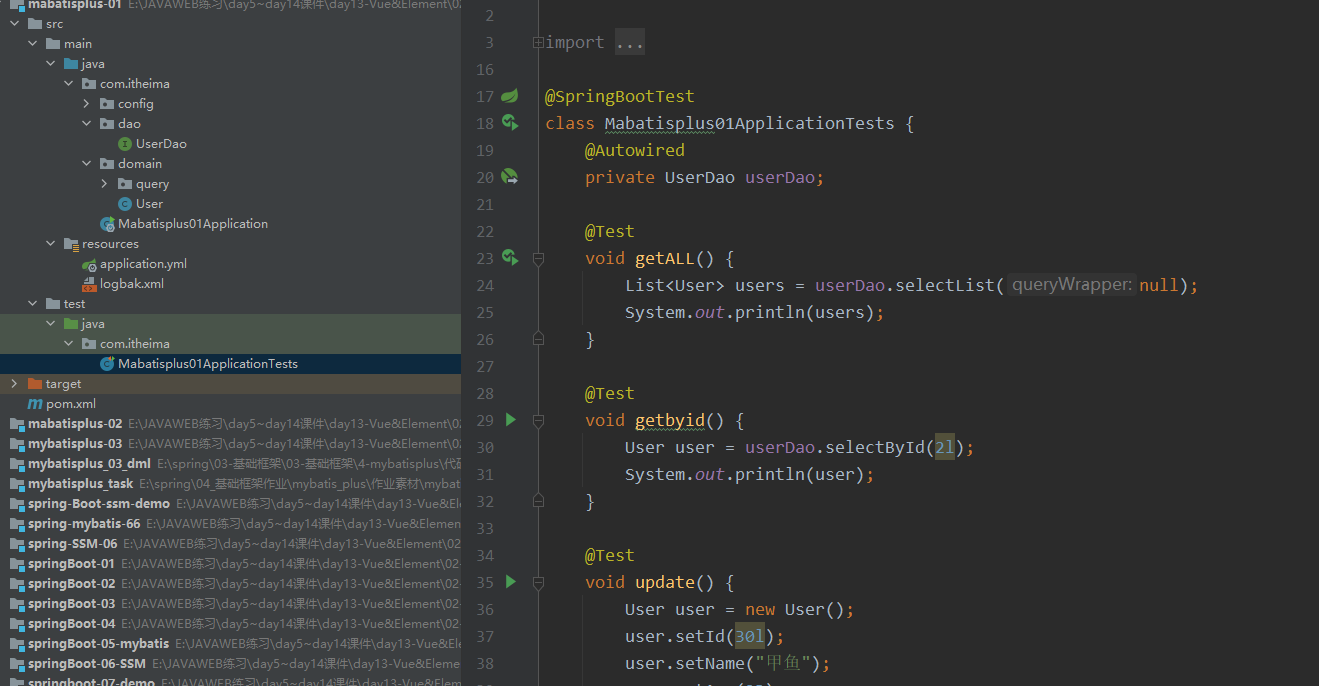Select the User class icon in tree
Viewport: 1319px width, 686px height.
125,204
